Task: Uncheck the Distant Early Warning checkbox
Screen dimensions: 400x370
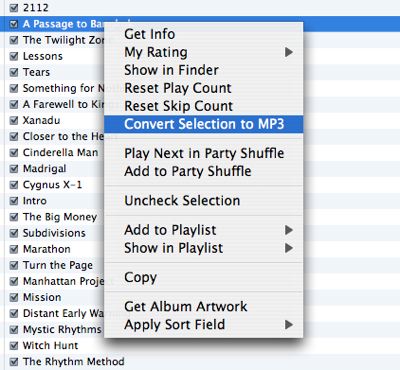Action: [14, 313]
